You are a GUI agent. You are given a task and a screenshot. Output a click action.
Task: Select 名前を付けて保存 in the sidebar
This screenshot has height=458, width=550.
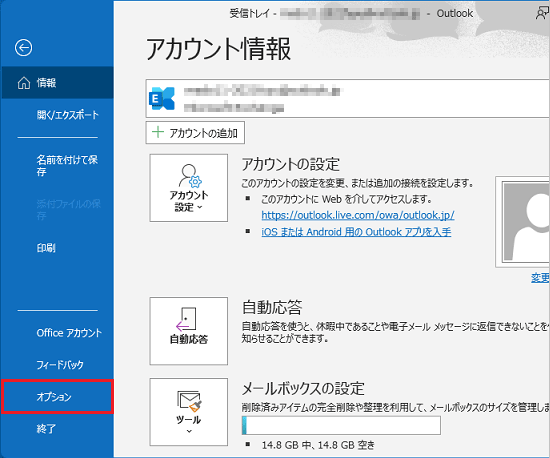67,166
